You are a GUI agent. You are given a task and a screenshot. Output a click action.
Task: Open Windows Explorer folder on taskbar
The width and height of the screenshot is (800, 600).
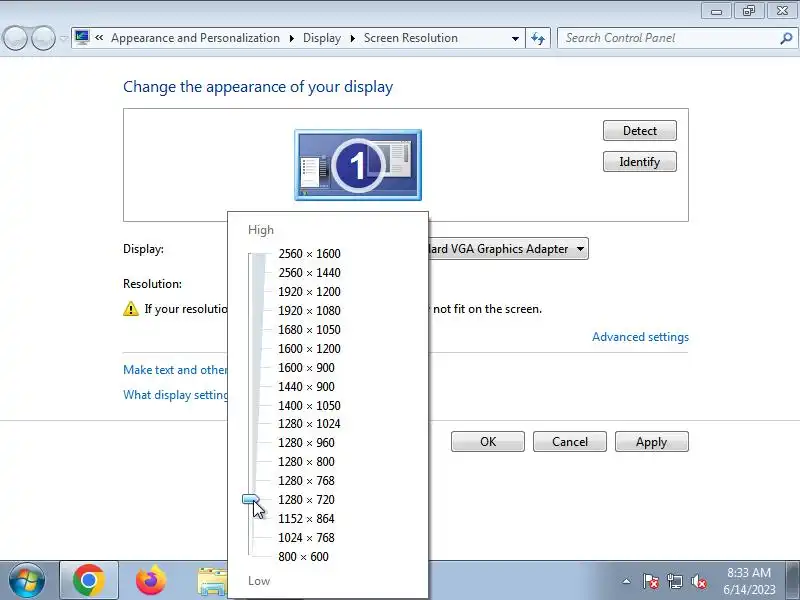[212, 582]
